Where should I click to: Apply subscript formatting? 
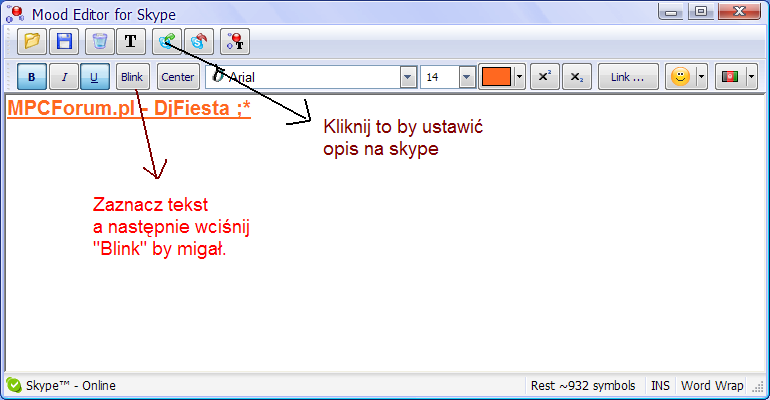[577, 77]
